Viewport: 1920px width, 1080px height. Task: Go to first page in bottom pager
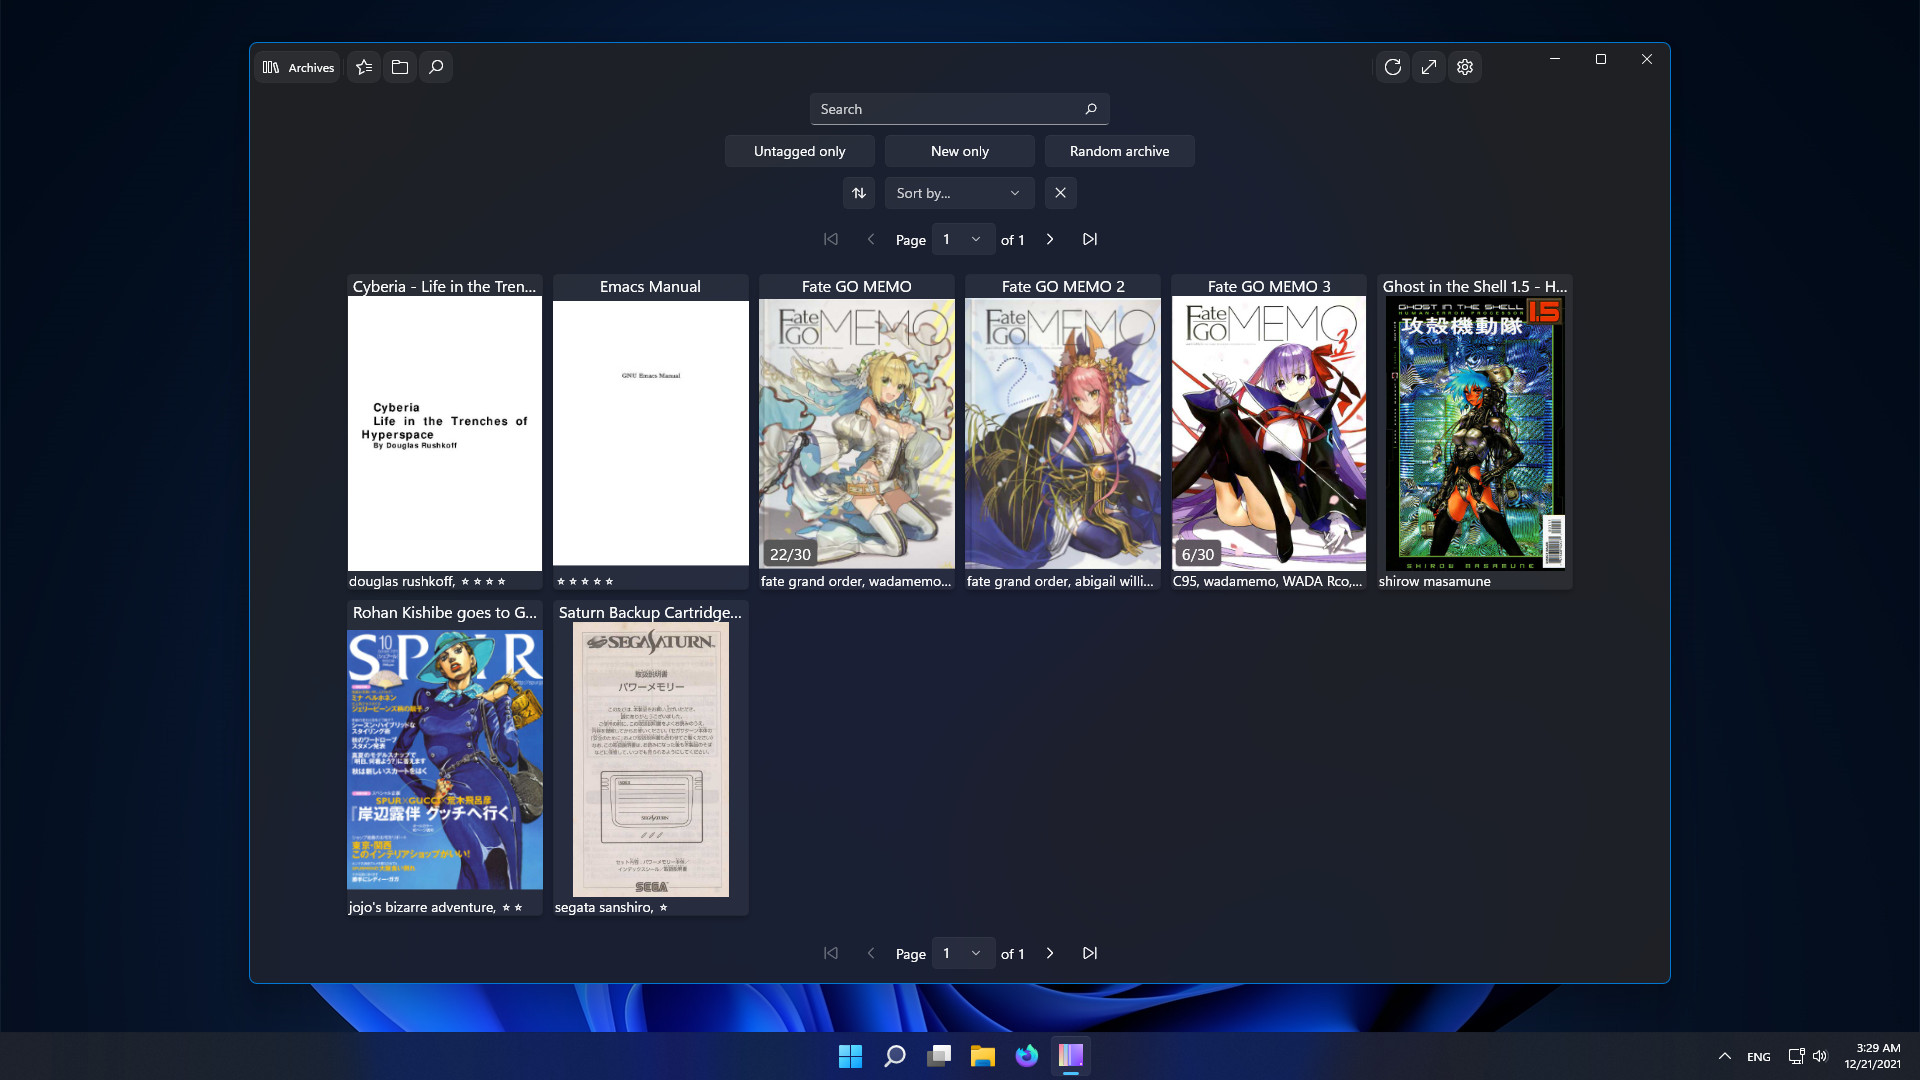831,953
